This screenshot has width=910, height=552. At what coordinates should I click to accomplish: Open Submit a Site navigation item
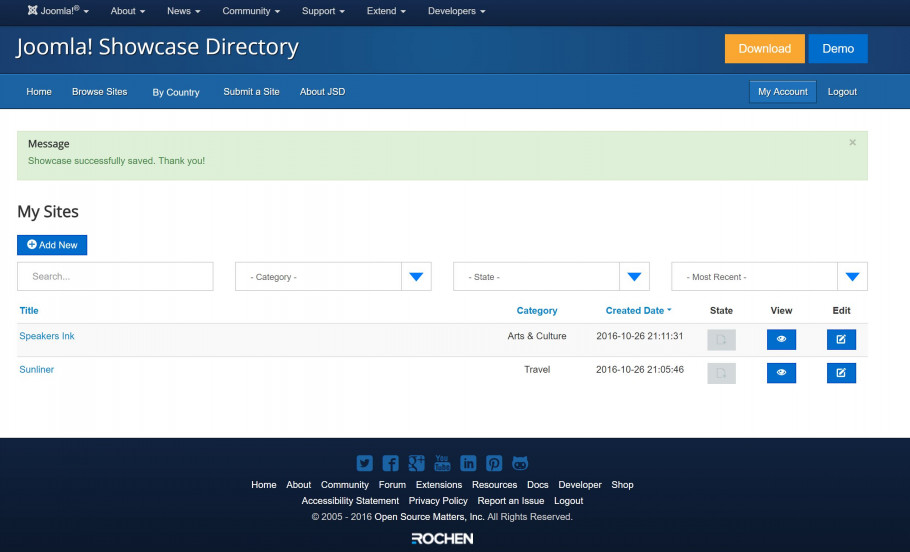tap(251, 92)
